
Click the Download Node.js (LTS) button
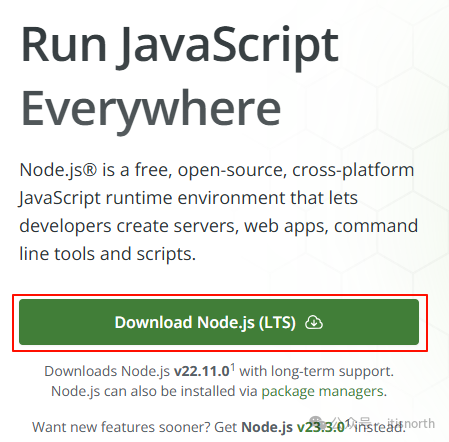(219, 322)
